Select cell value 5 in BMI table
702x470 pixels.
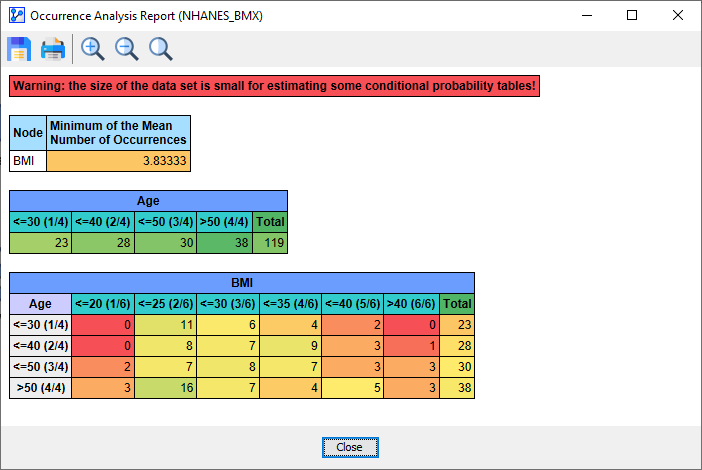pyautogui.click(x=353, y=388)
